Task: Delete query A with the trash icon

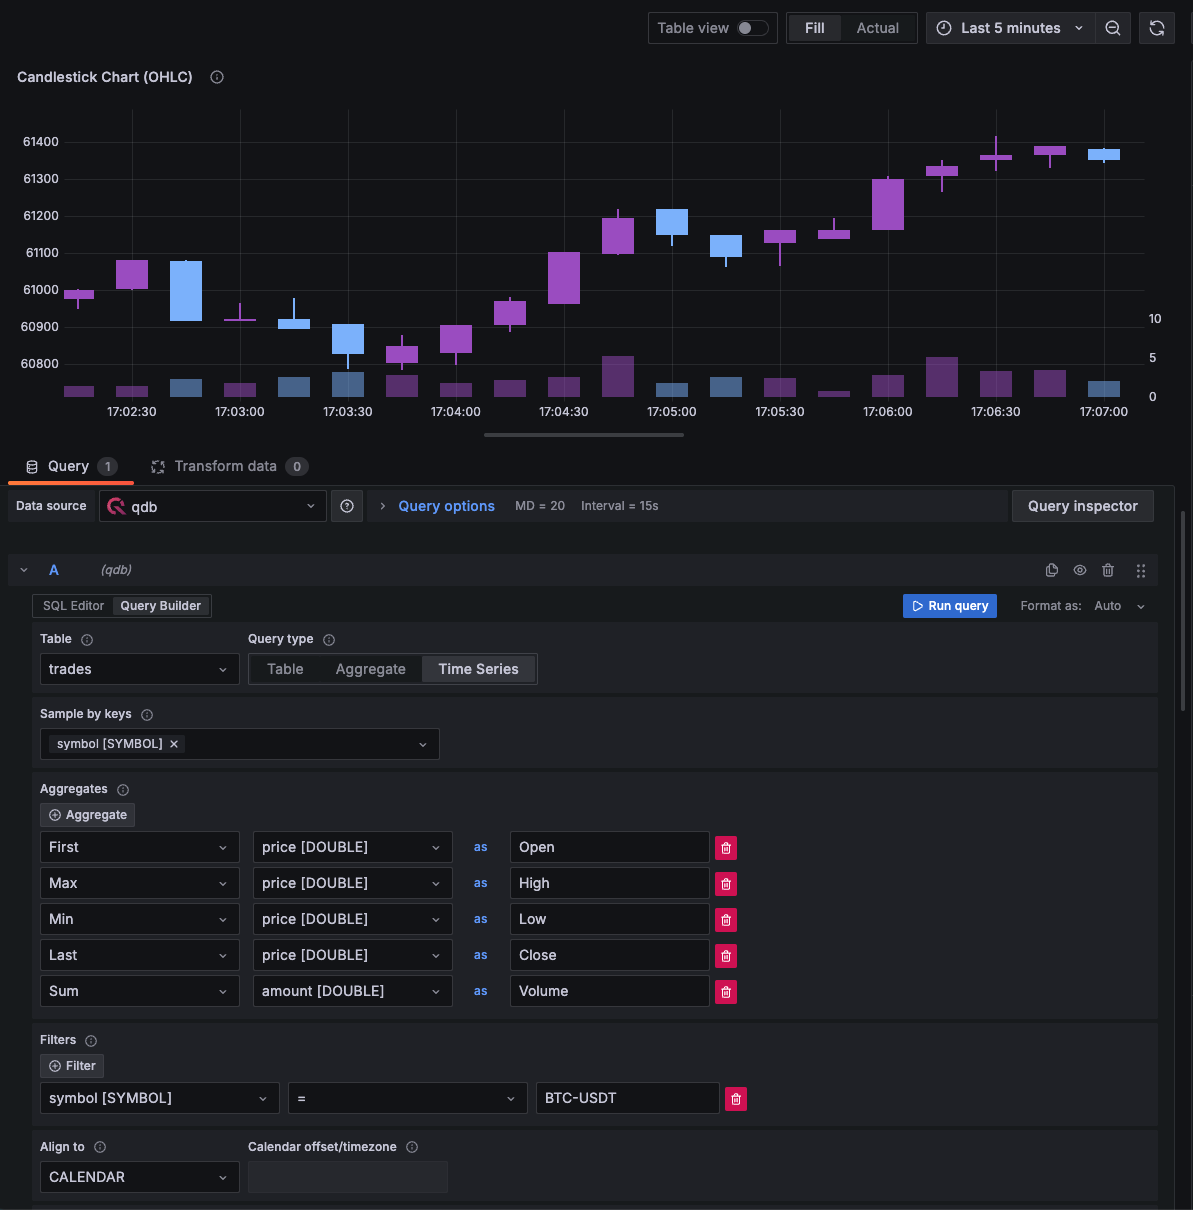Action: [1108, 570]
